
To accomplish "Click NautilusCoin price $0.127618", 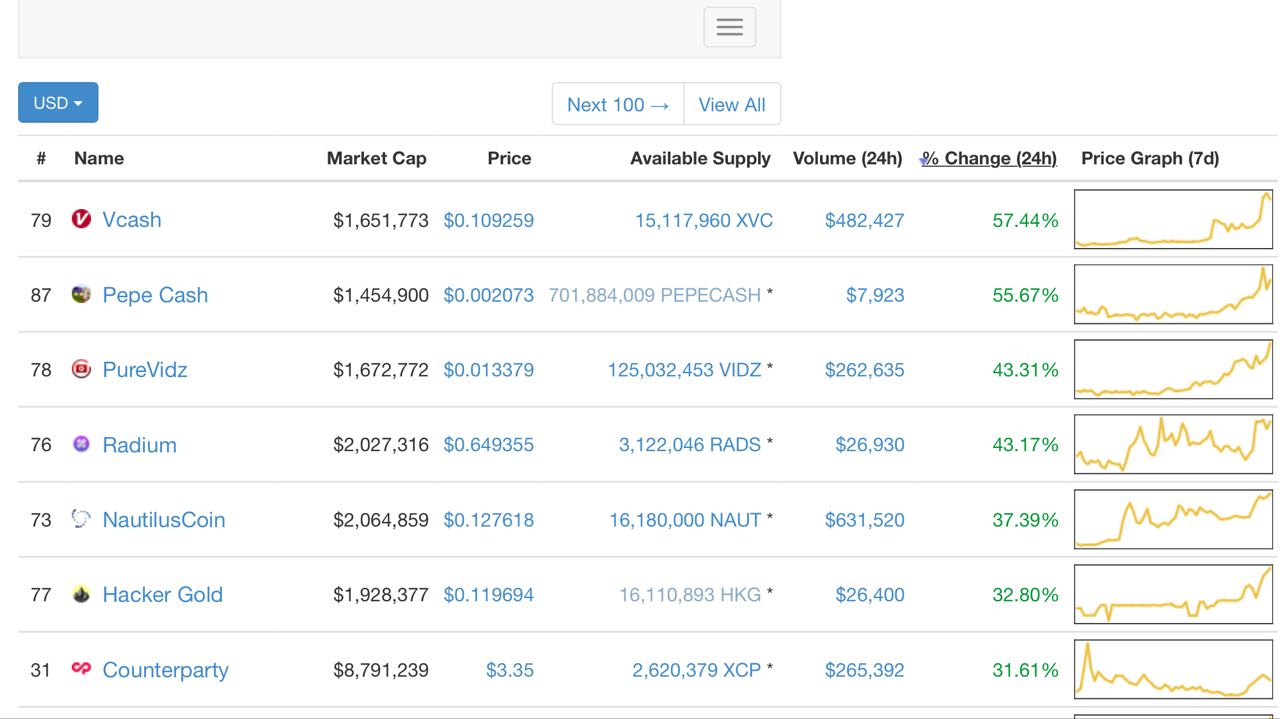I will tap(489, 520).
